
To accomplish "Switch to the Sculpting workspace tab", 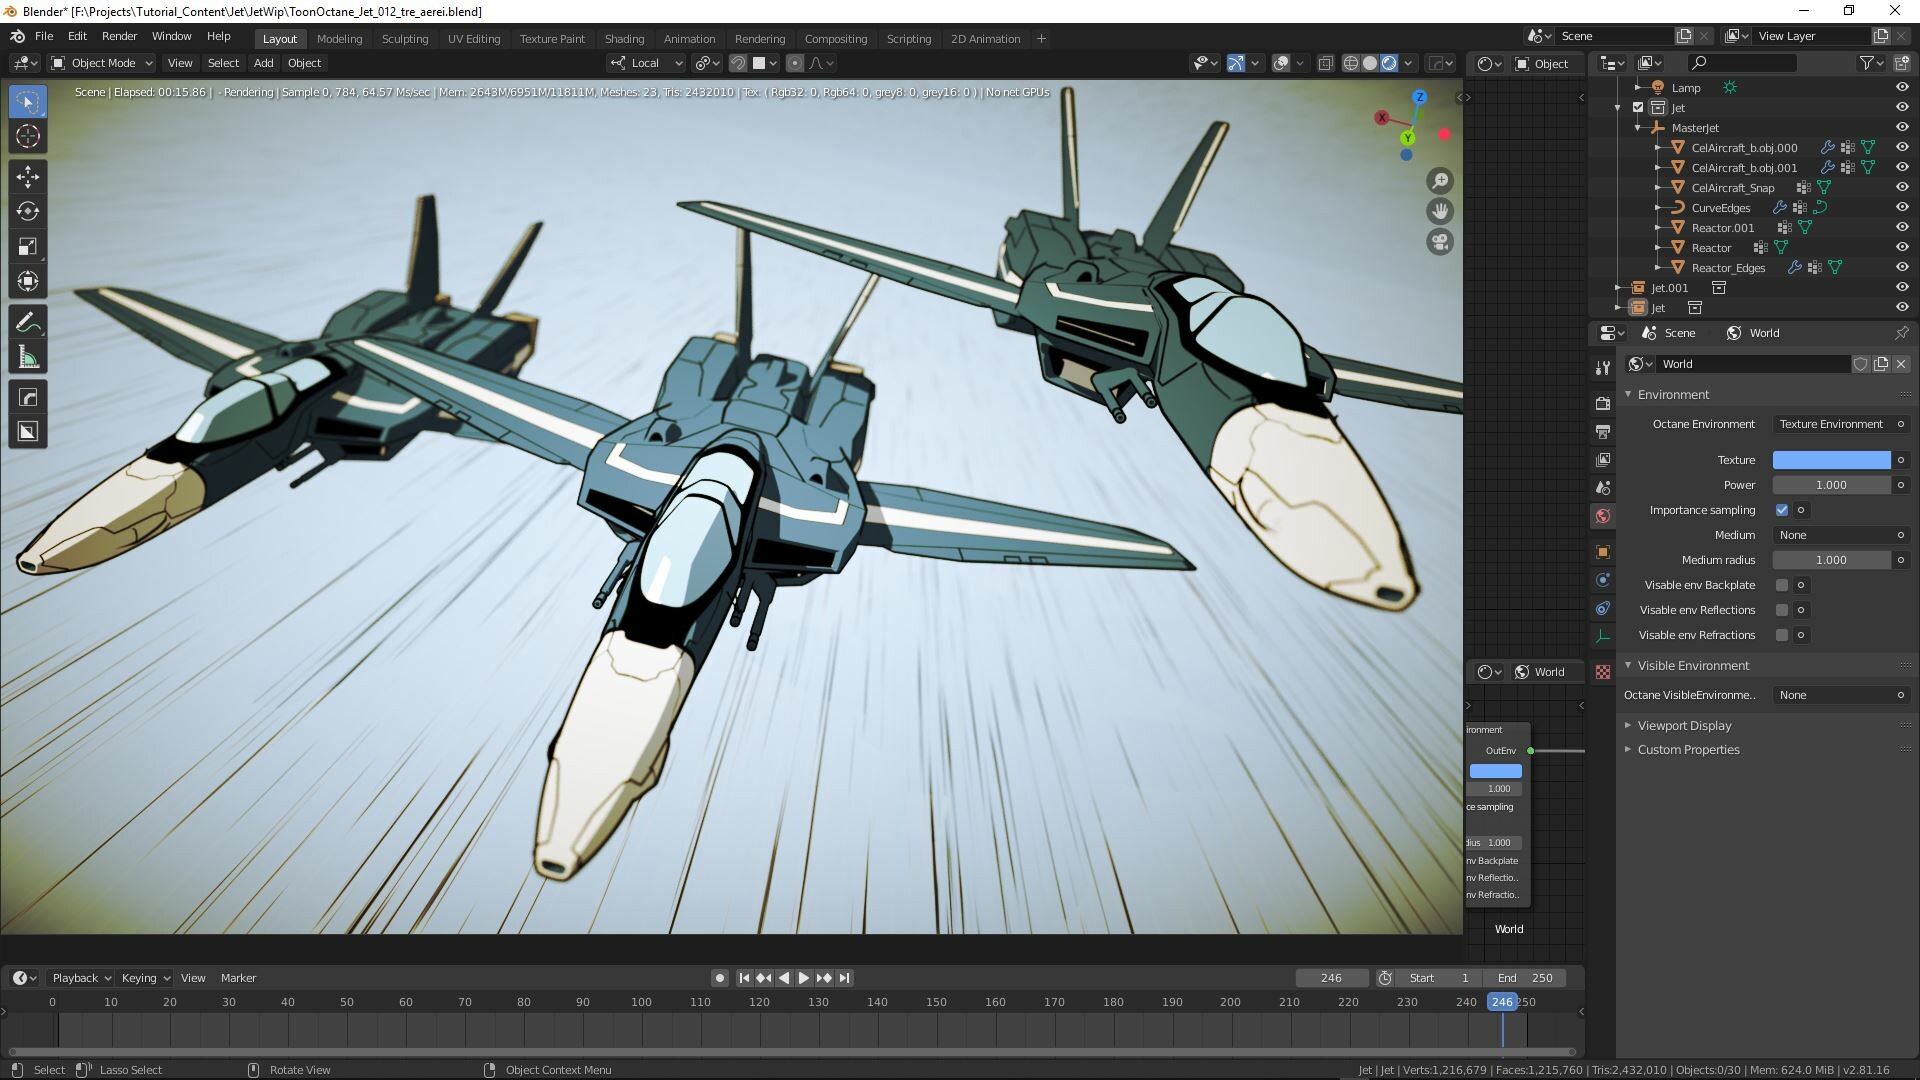I will pos(404,39).
